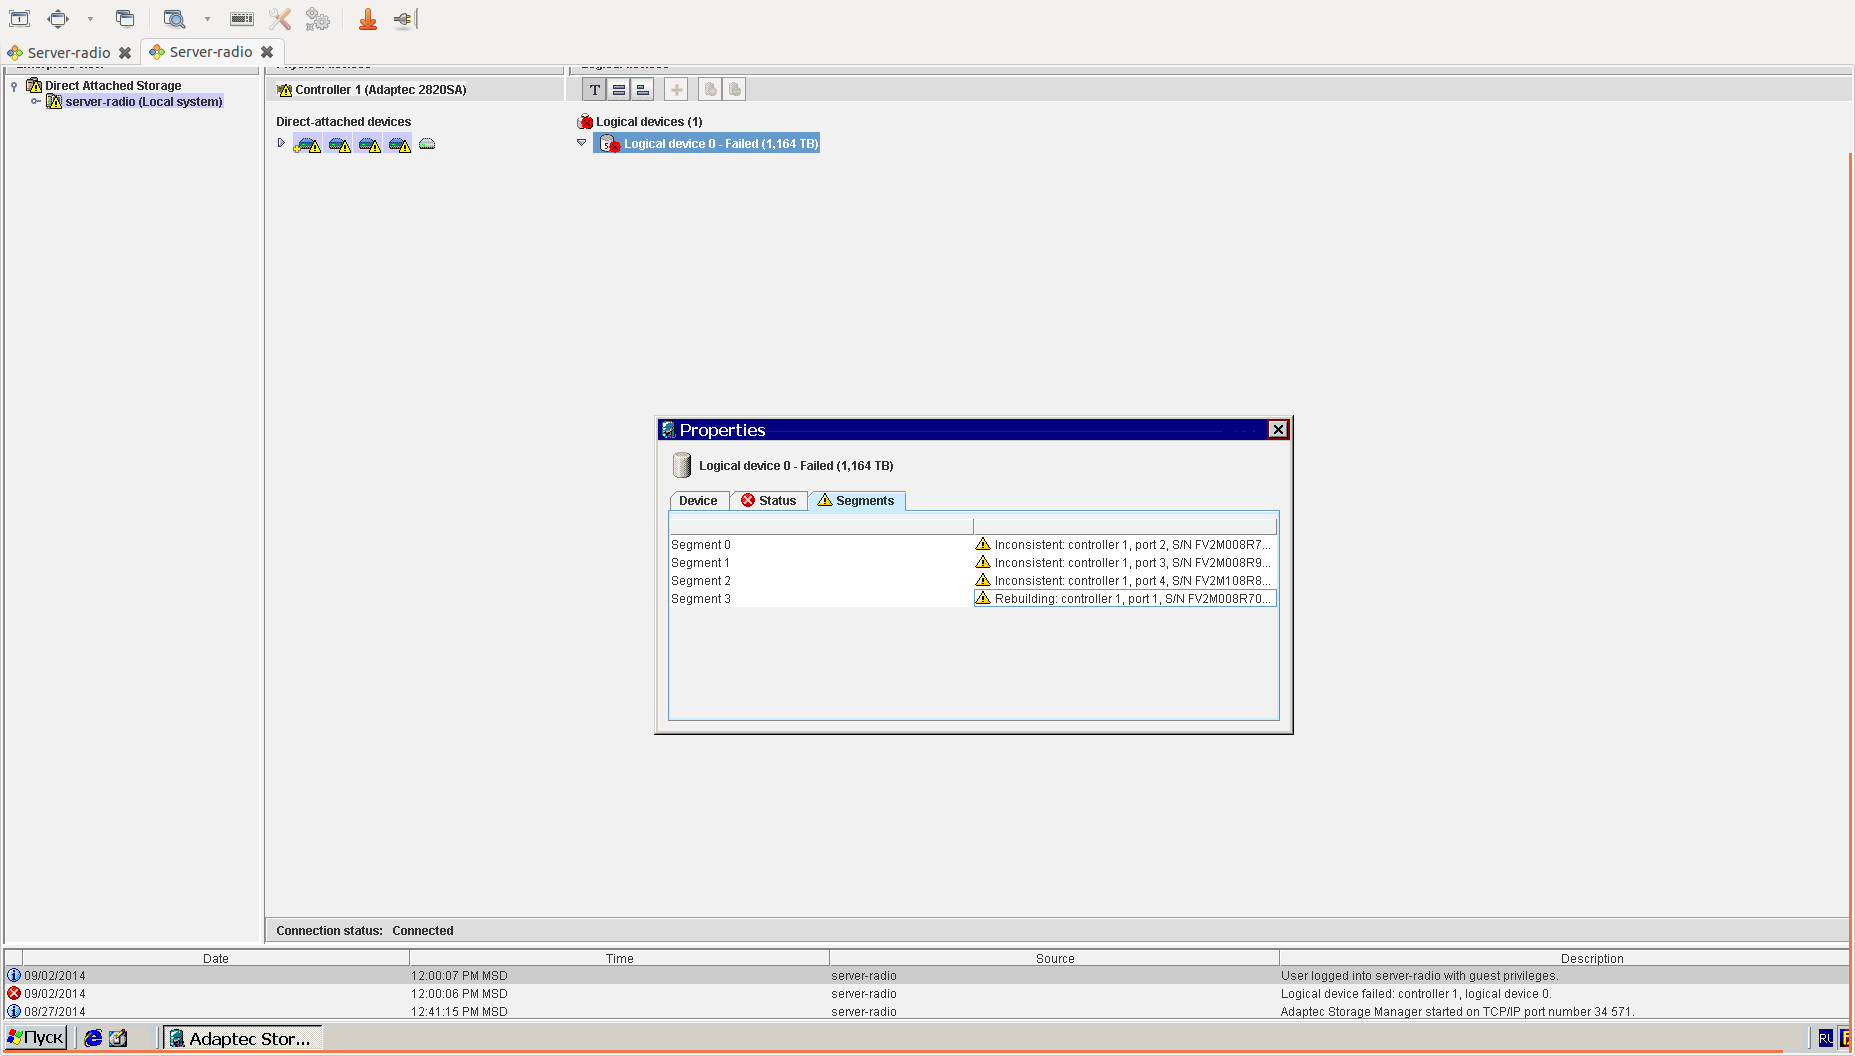Expand the Direct-attached devices disclosure triangle
The width and height of the screenshot is (1855, 1056).
281,143
